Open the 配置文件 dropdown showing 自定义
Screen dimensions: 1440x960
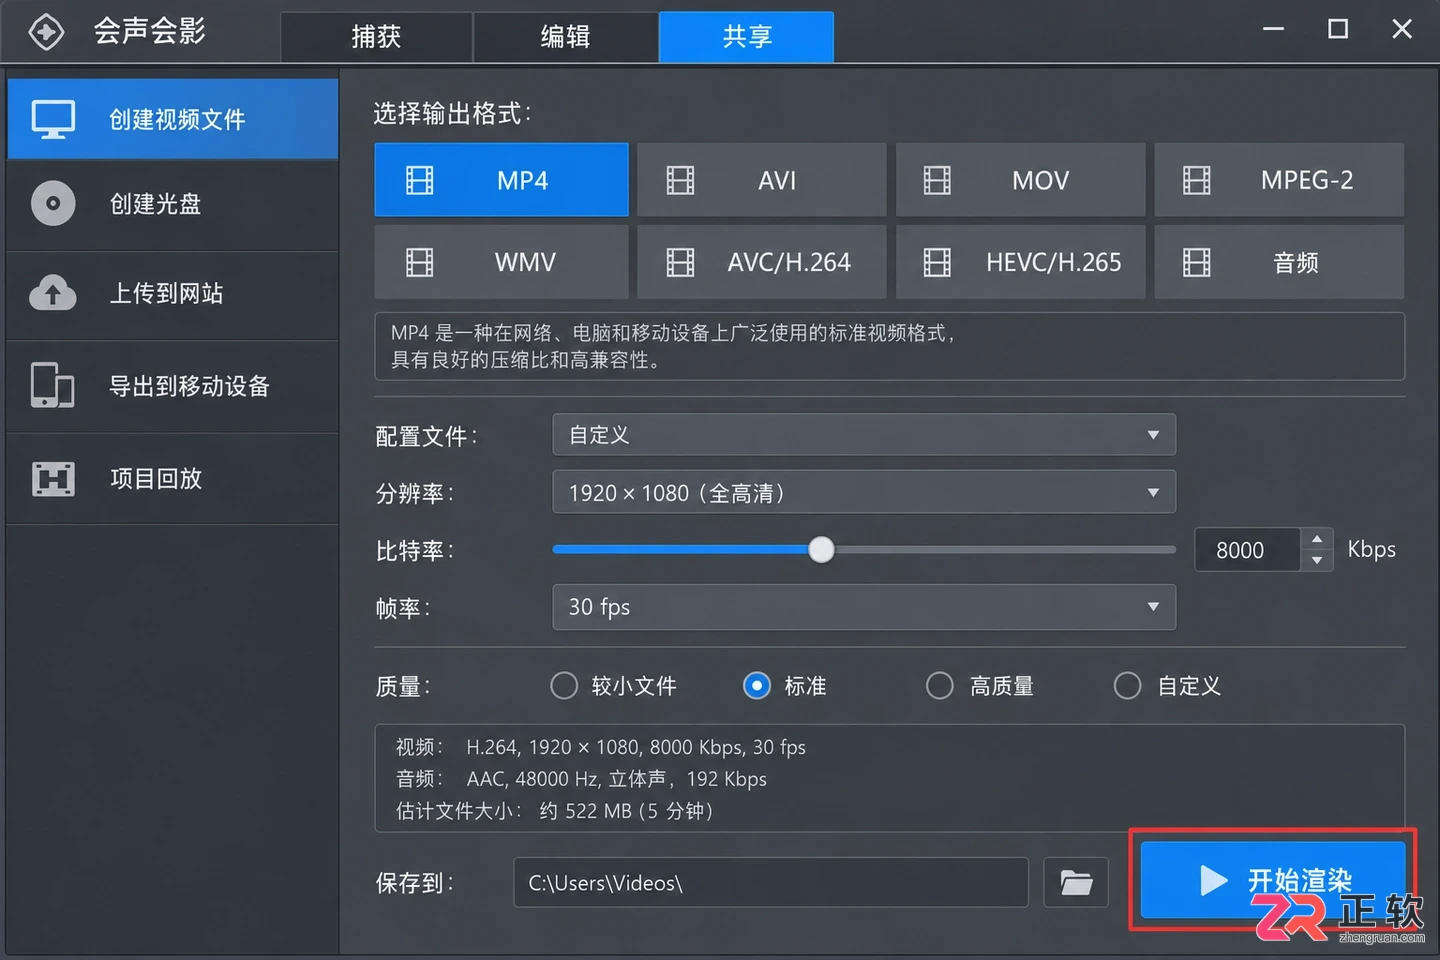click(864, 435)
